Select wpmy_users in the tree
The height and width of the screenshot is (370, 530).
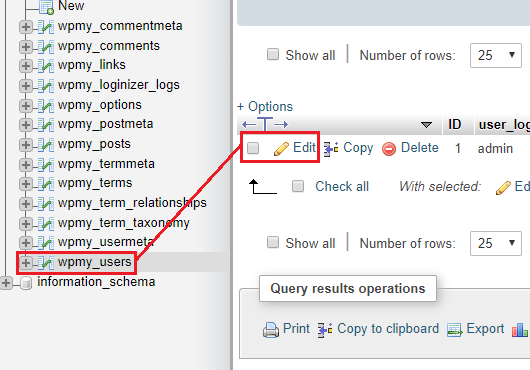95,262
